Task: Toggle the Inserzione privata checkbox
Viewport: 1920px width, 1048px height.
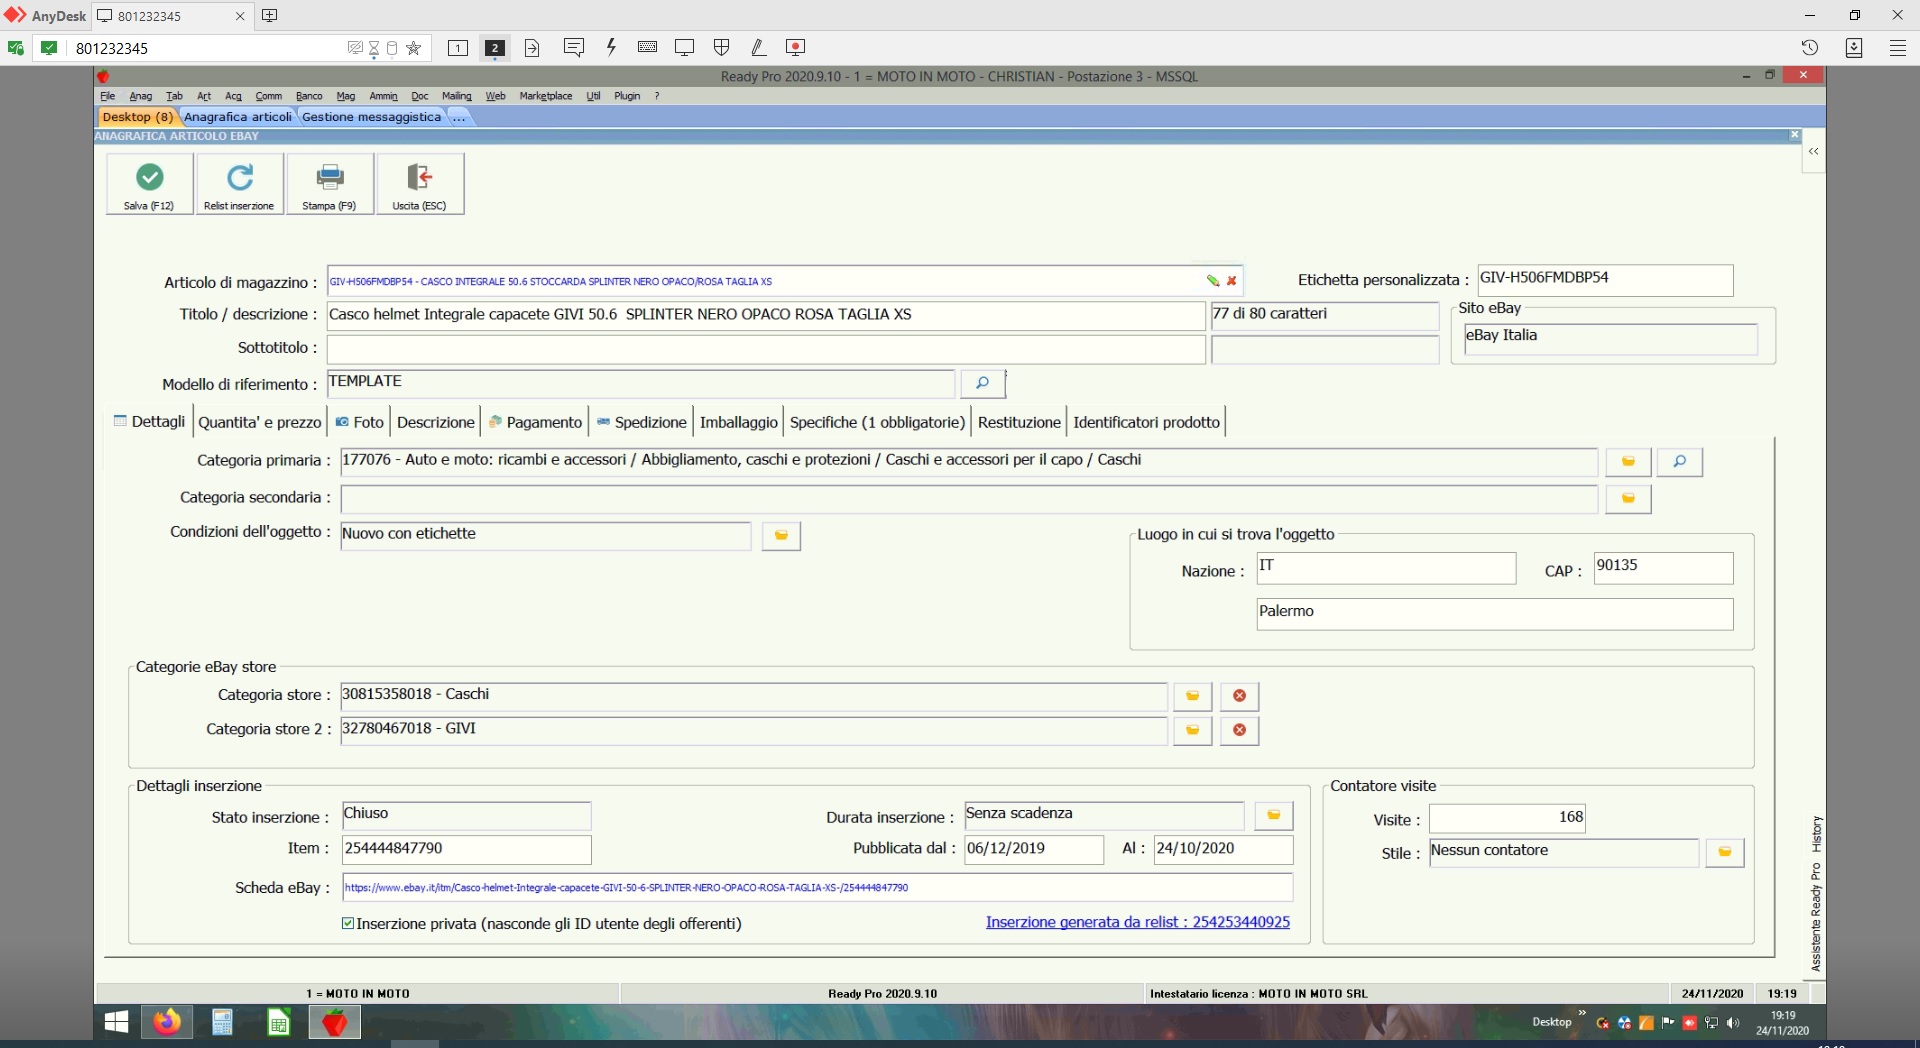Action: point(348,923)
